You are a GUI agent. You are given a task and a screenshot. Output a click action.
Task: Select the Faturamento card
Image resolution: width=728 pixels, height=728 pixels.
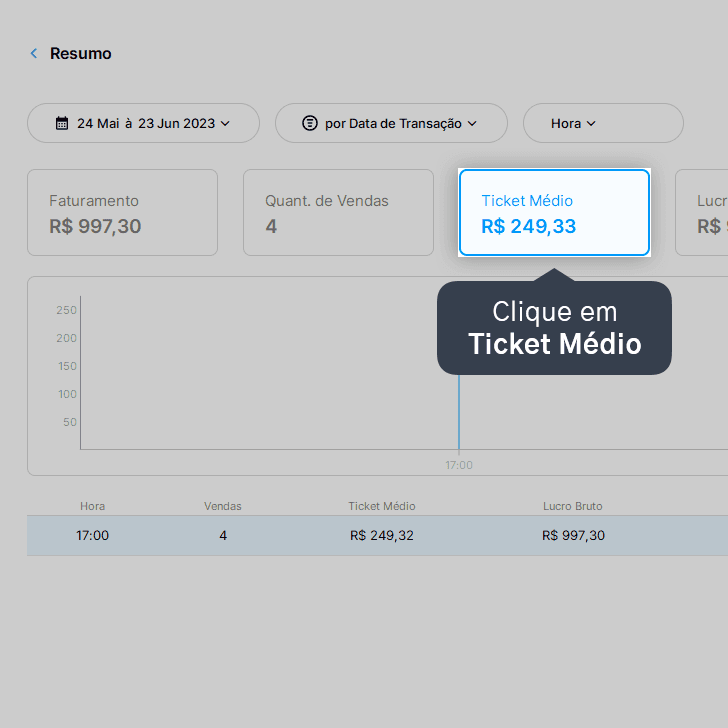point(123,213)
